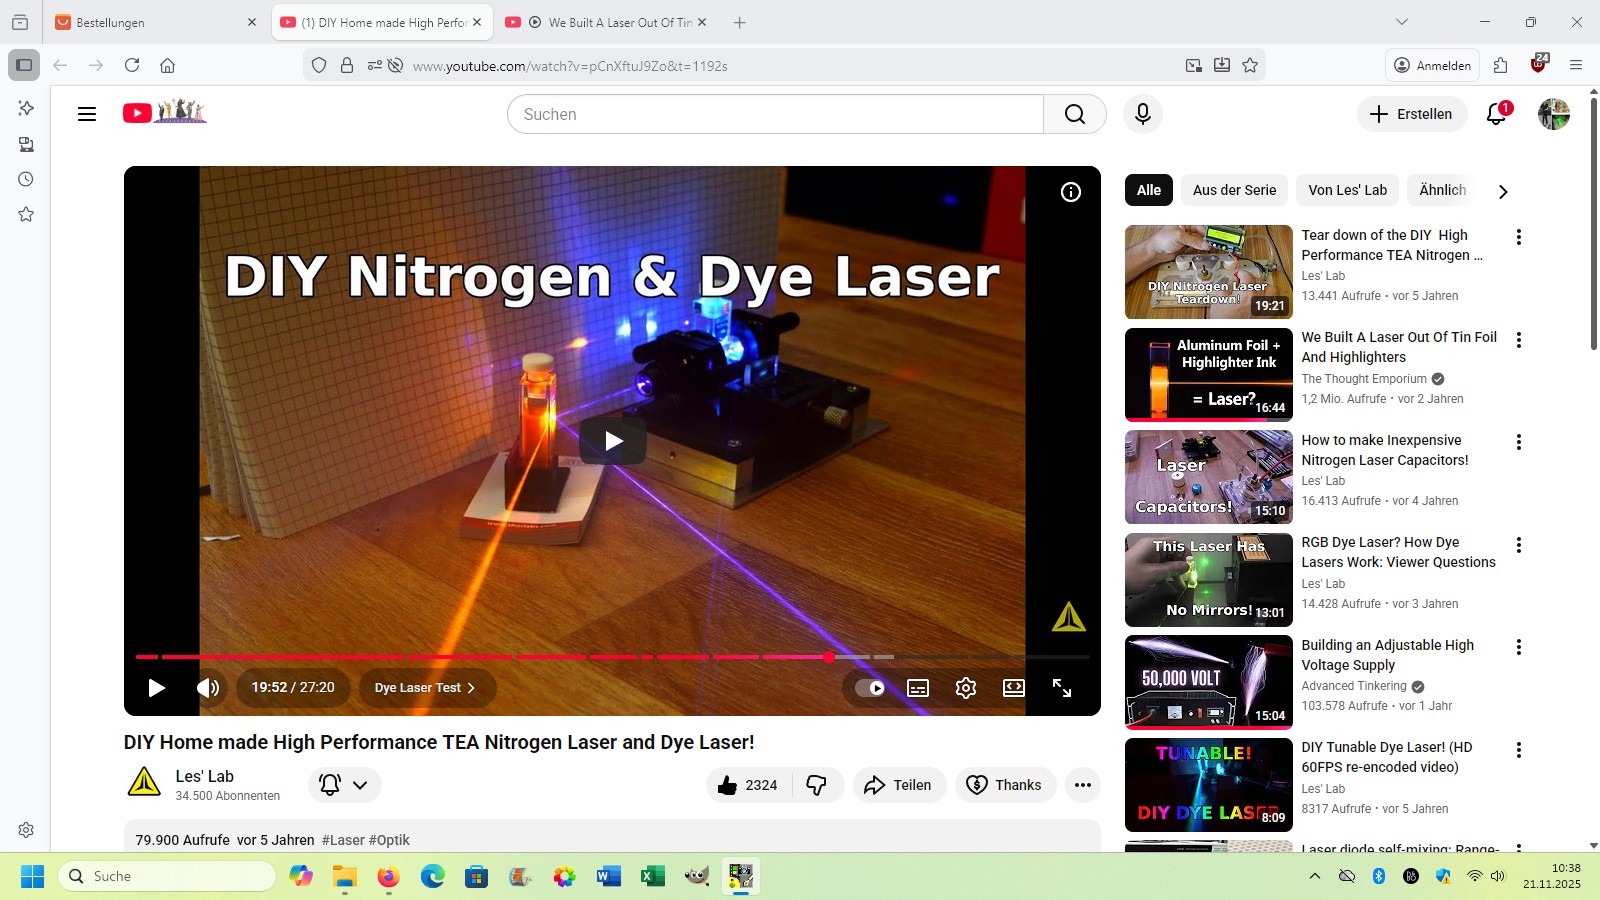Toggle the browser sidebar
Screen dimensions: 1600x900
coord(24,65)
